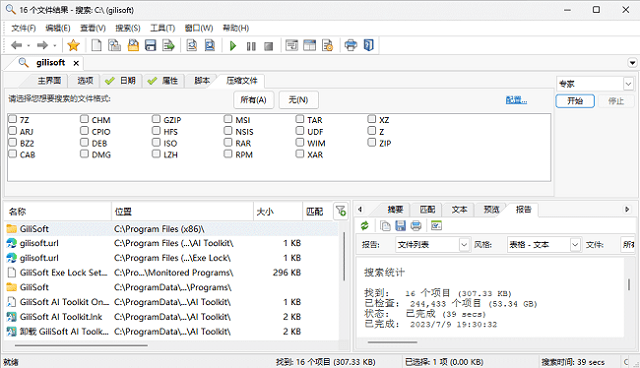This screenshot has height=368, width=640.
Task: Open the 帮助(H) menu
Action: [x=236, y=28]
